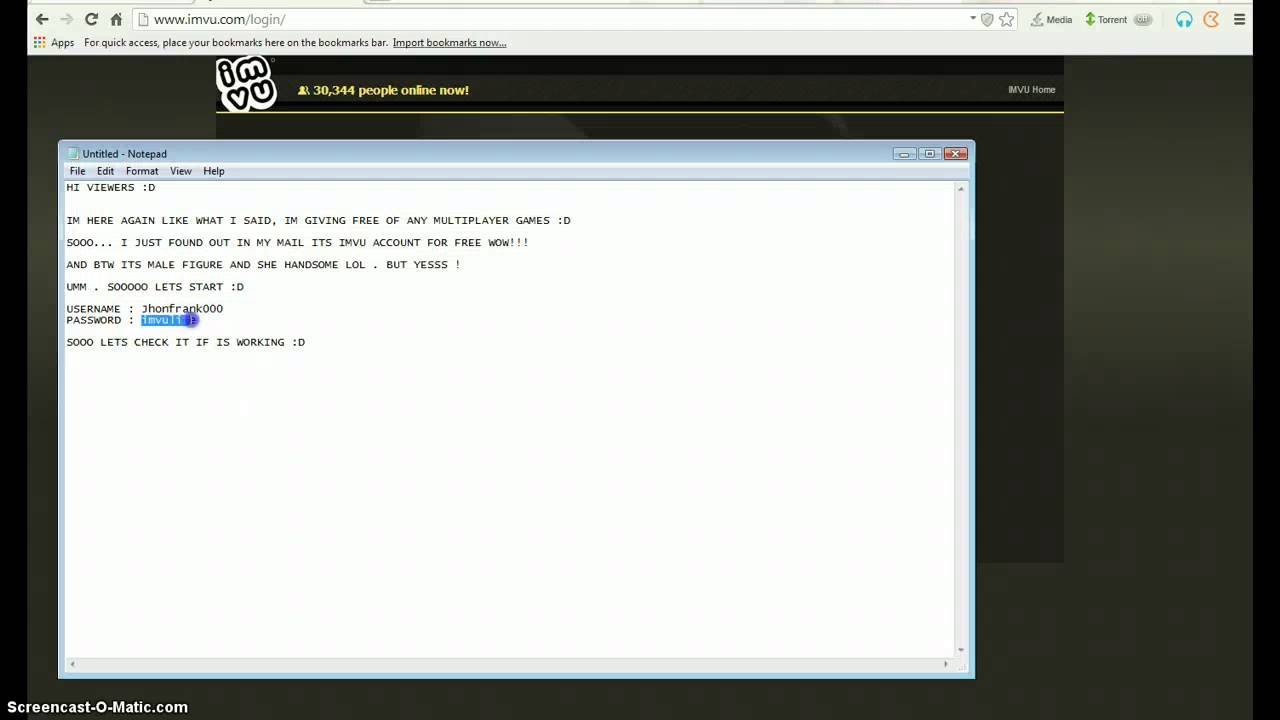
Task: Open the Torrent toolbar button
Action: click(x=1106, y=19)
